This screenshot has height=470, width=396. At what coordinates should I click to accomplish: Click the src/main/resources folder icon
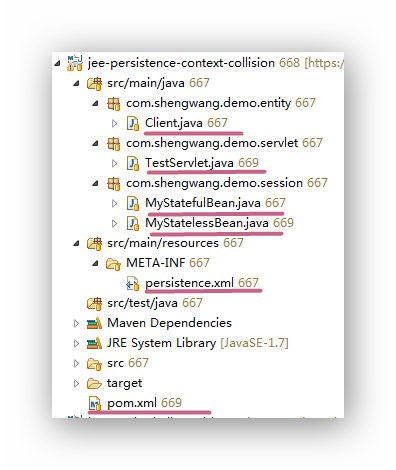click(94, 243)
